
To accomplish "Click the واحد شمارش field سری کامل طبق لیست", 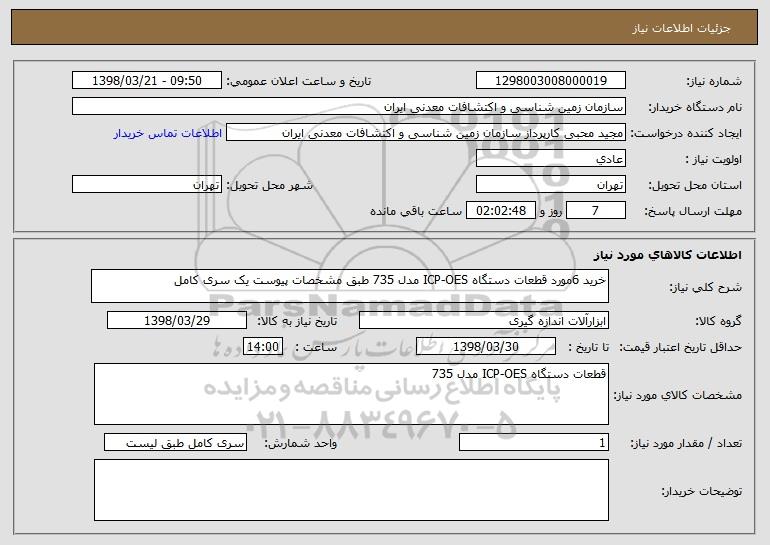I will [175, 442].
